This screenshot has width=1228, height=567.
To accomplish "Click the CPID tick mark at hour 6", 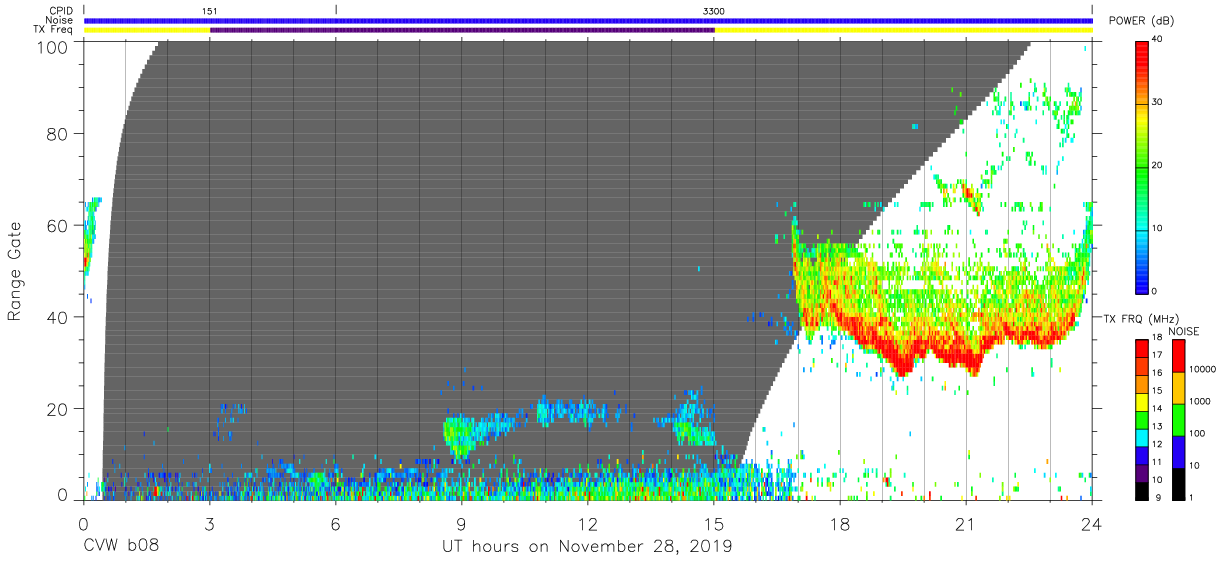I will (336, 10).
